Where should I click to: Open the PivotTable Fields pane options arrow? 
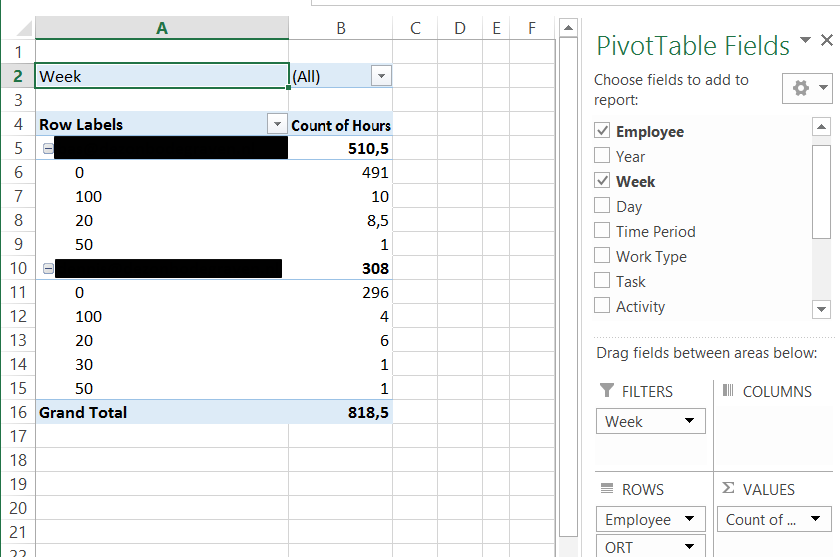click(x=805, y=40)
